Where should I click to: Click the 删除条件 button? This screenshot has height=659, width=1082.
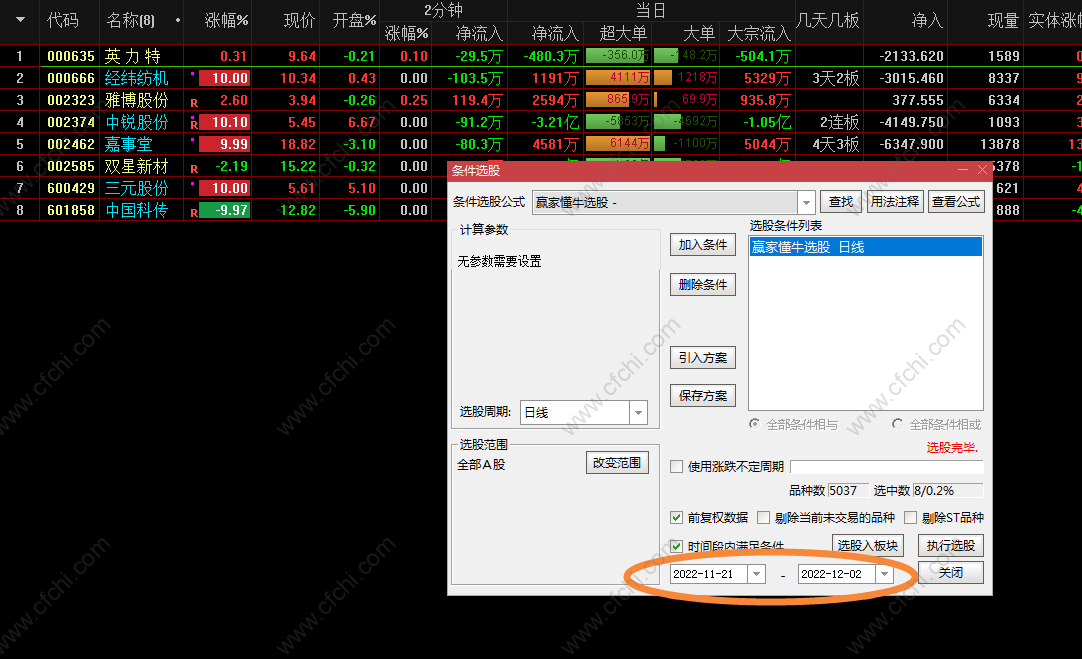pos(702,284)
